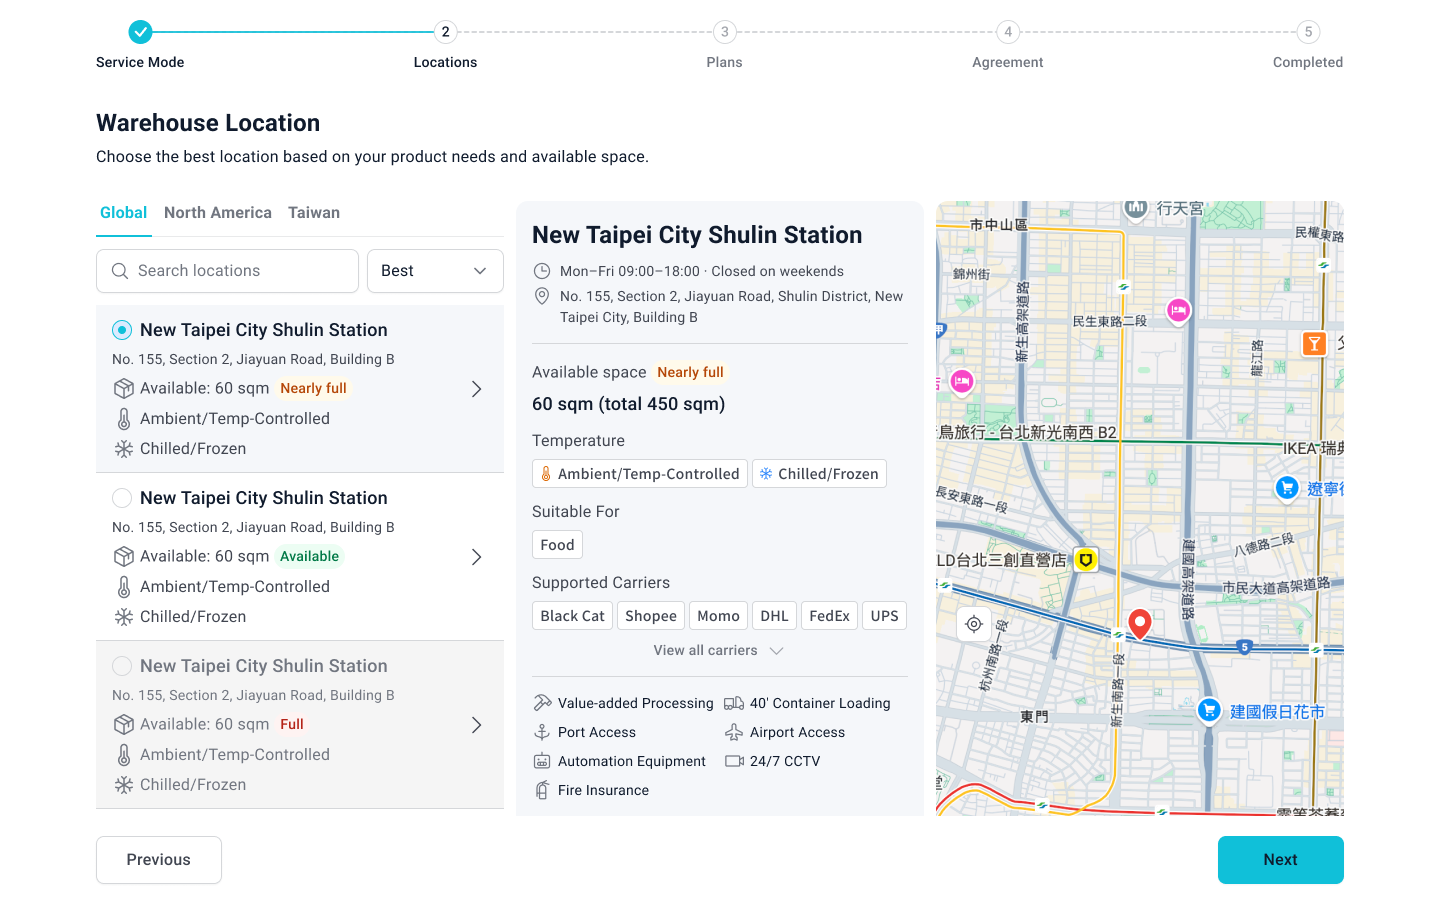Select the radio button for the Full location

(x=122, y=666)
